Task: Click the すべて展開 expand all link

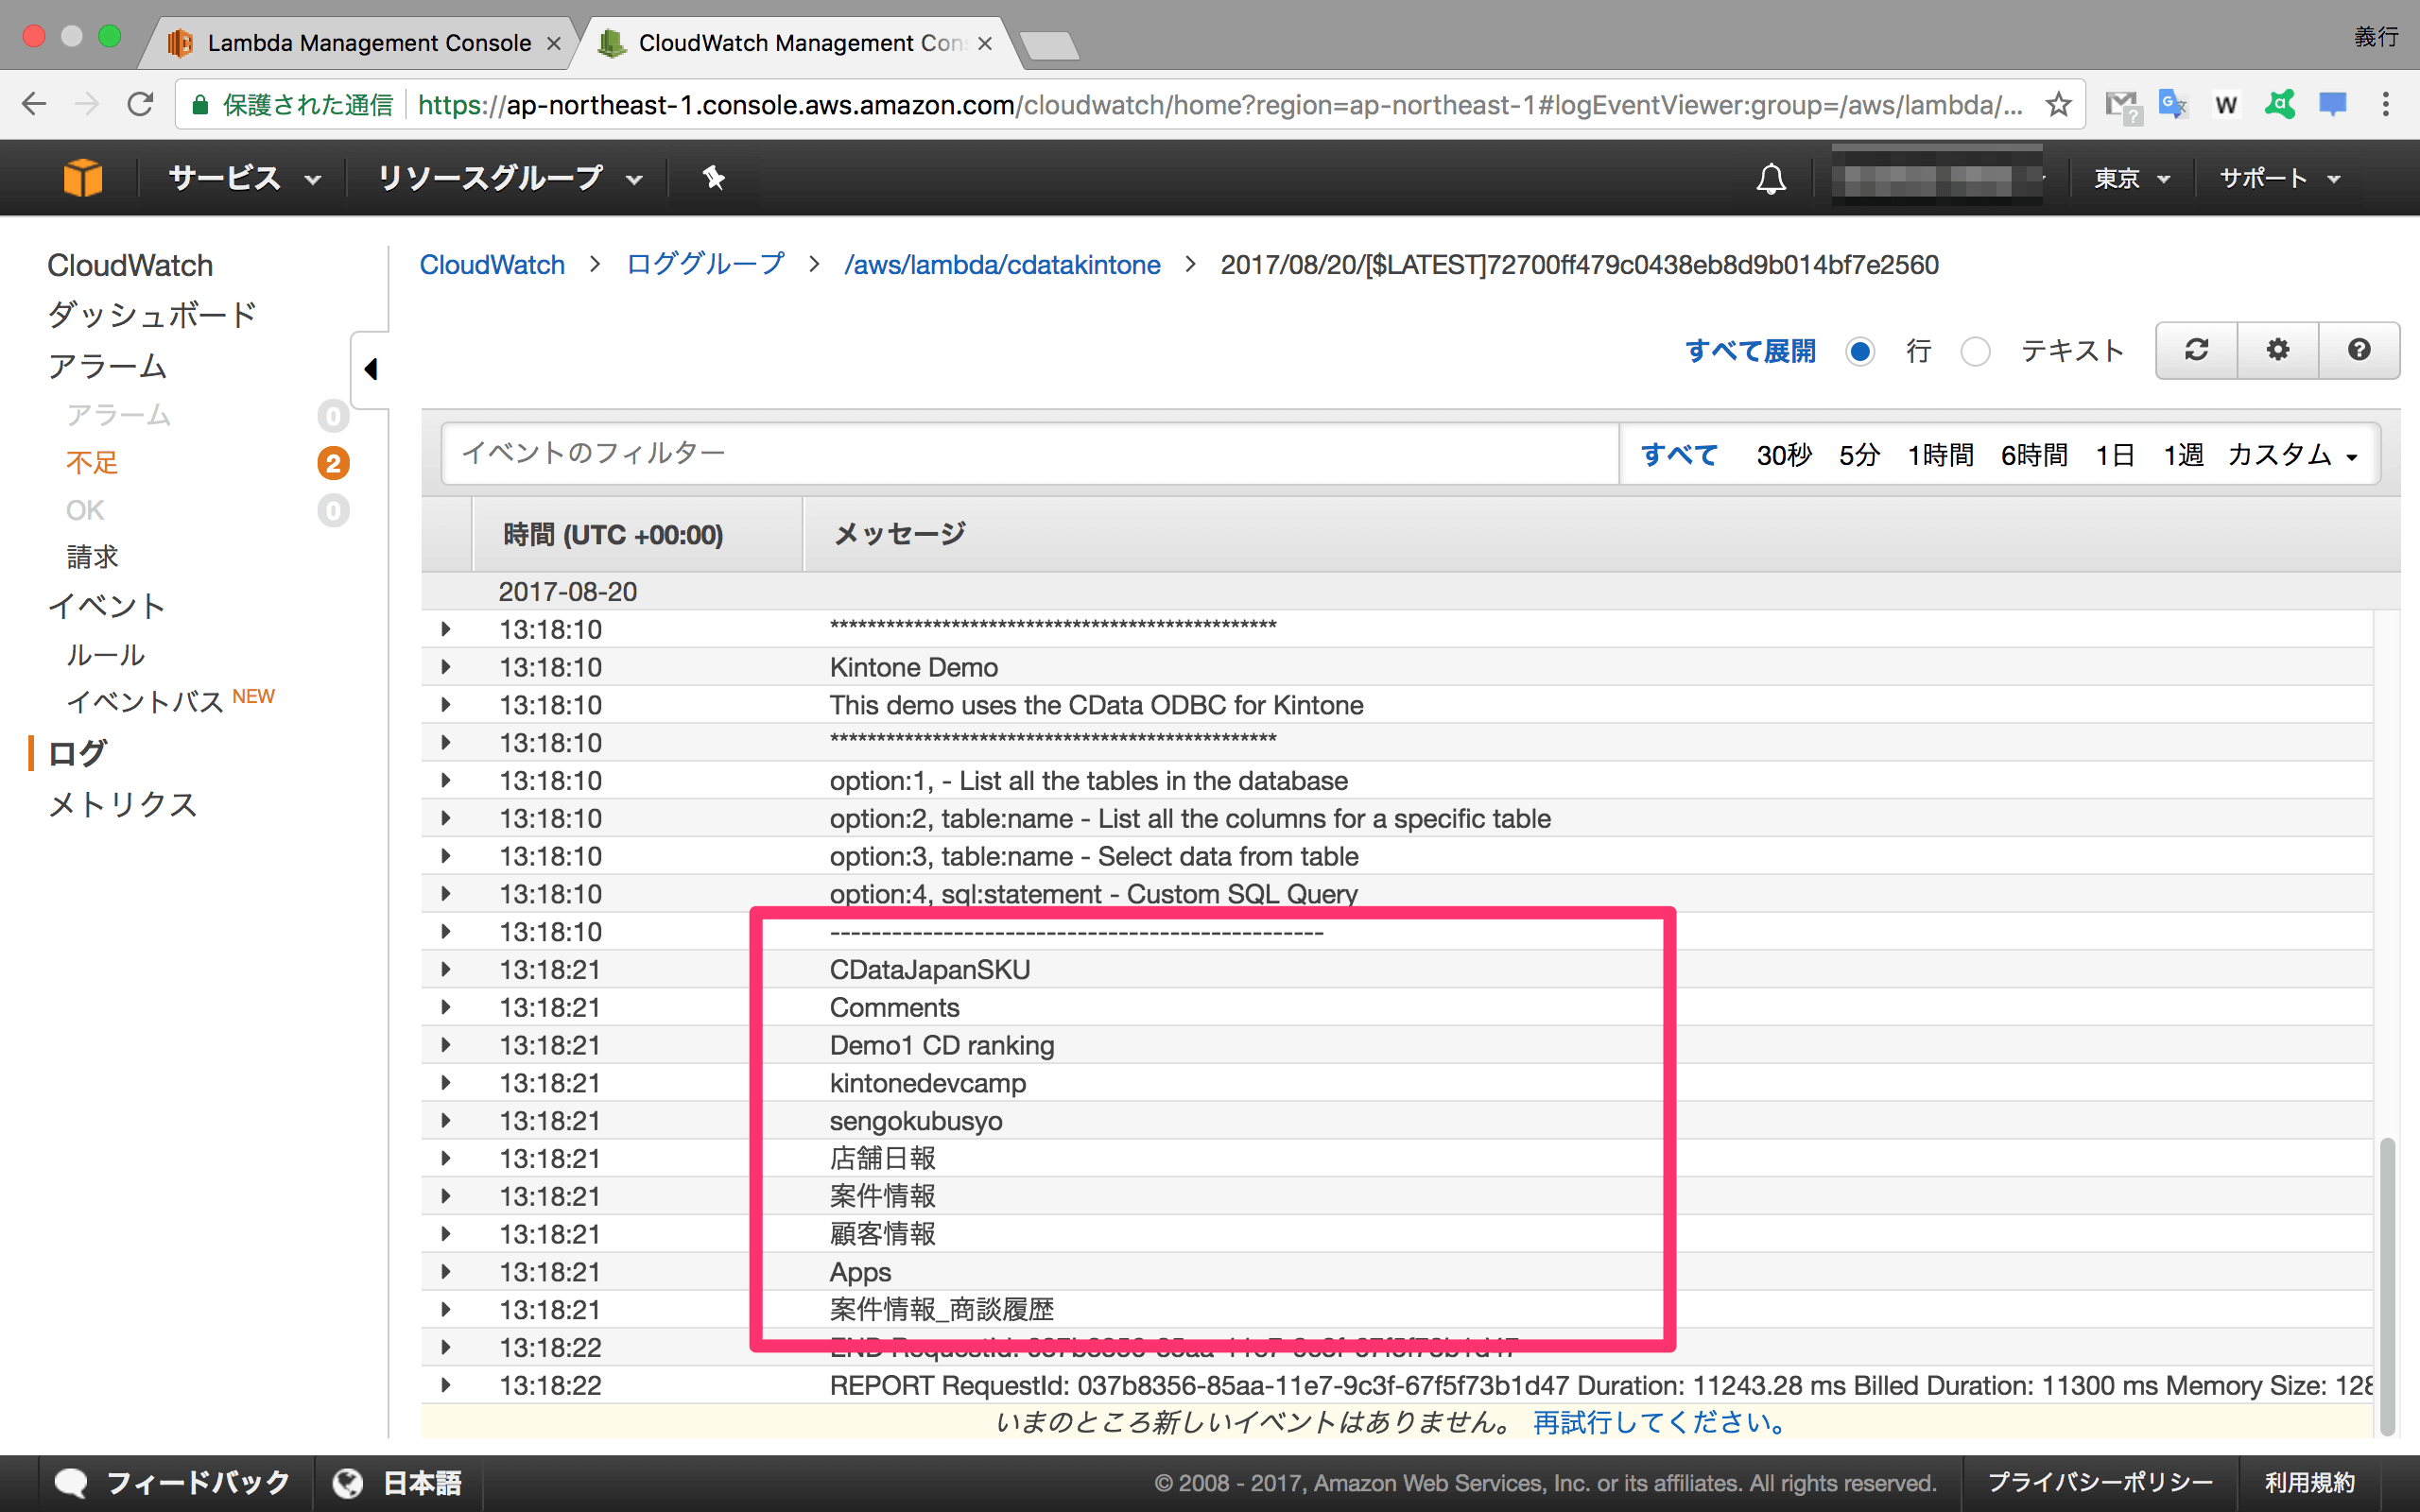Action: 1750,352
